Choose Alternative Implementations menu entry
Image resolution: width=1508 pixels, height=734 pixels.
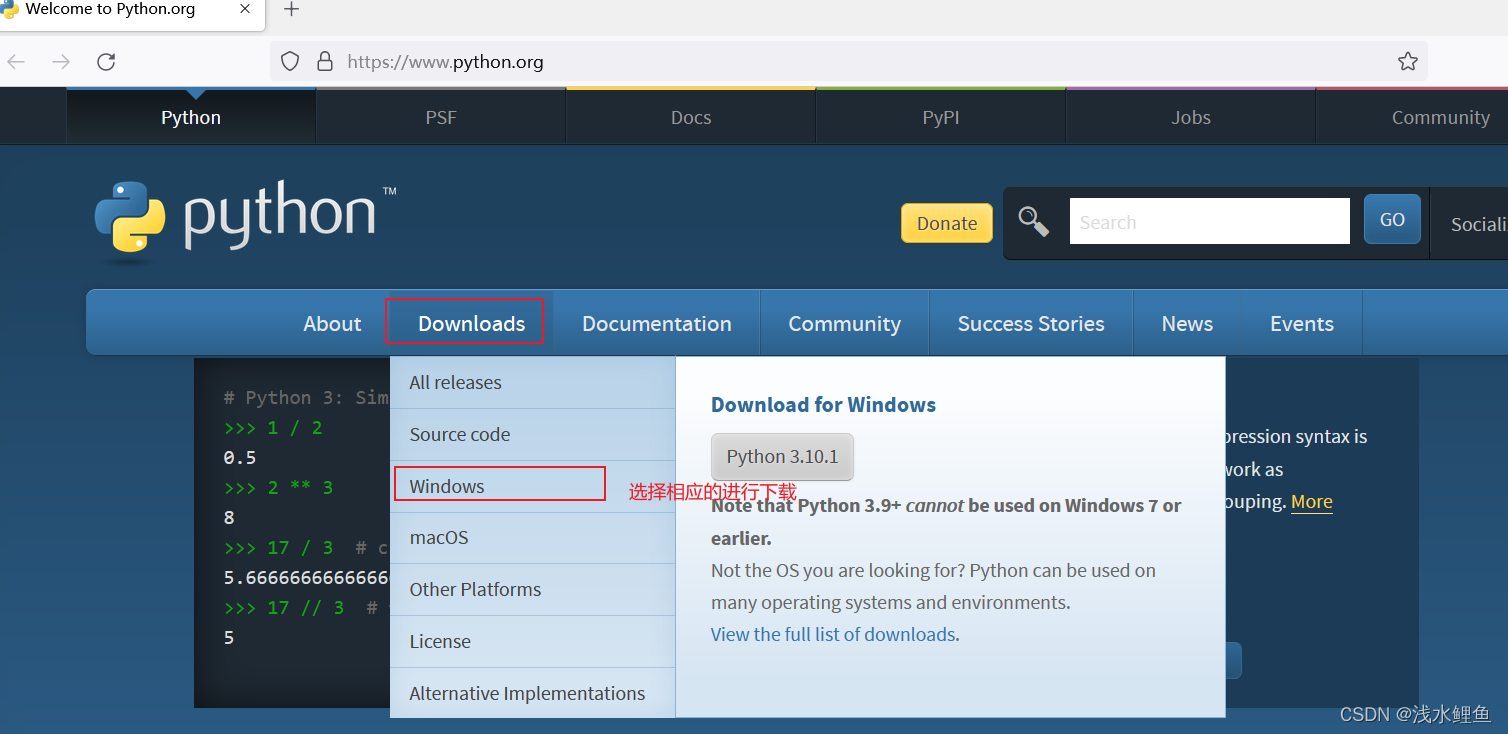click(x=533, y=693)
